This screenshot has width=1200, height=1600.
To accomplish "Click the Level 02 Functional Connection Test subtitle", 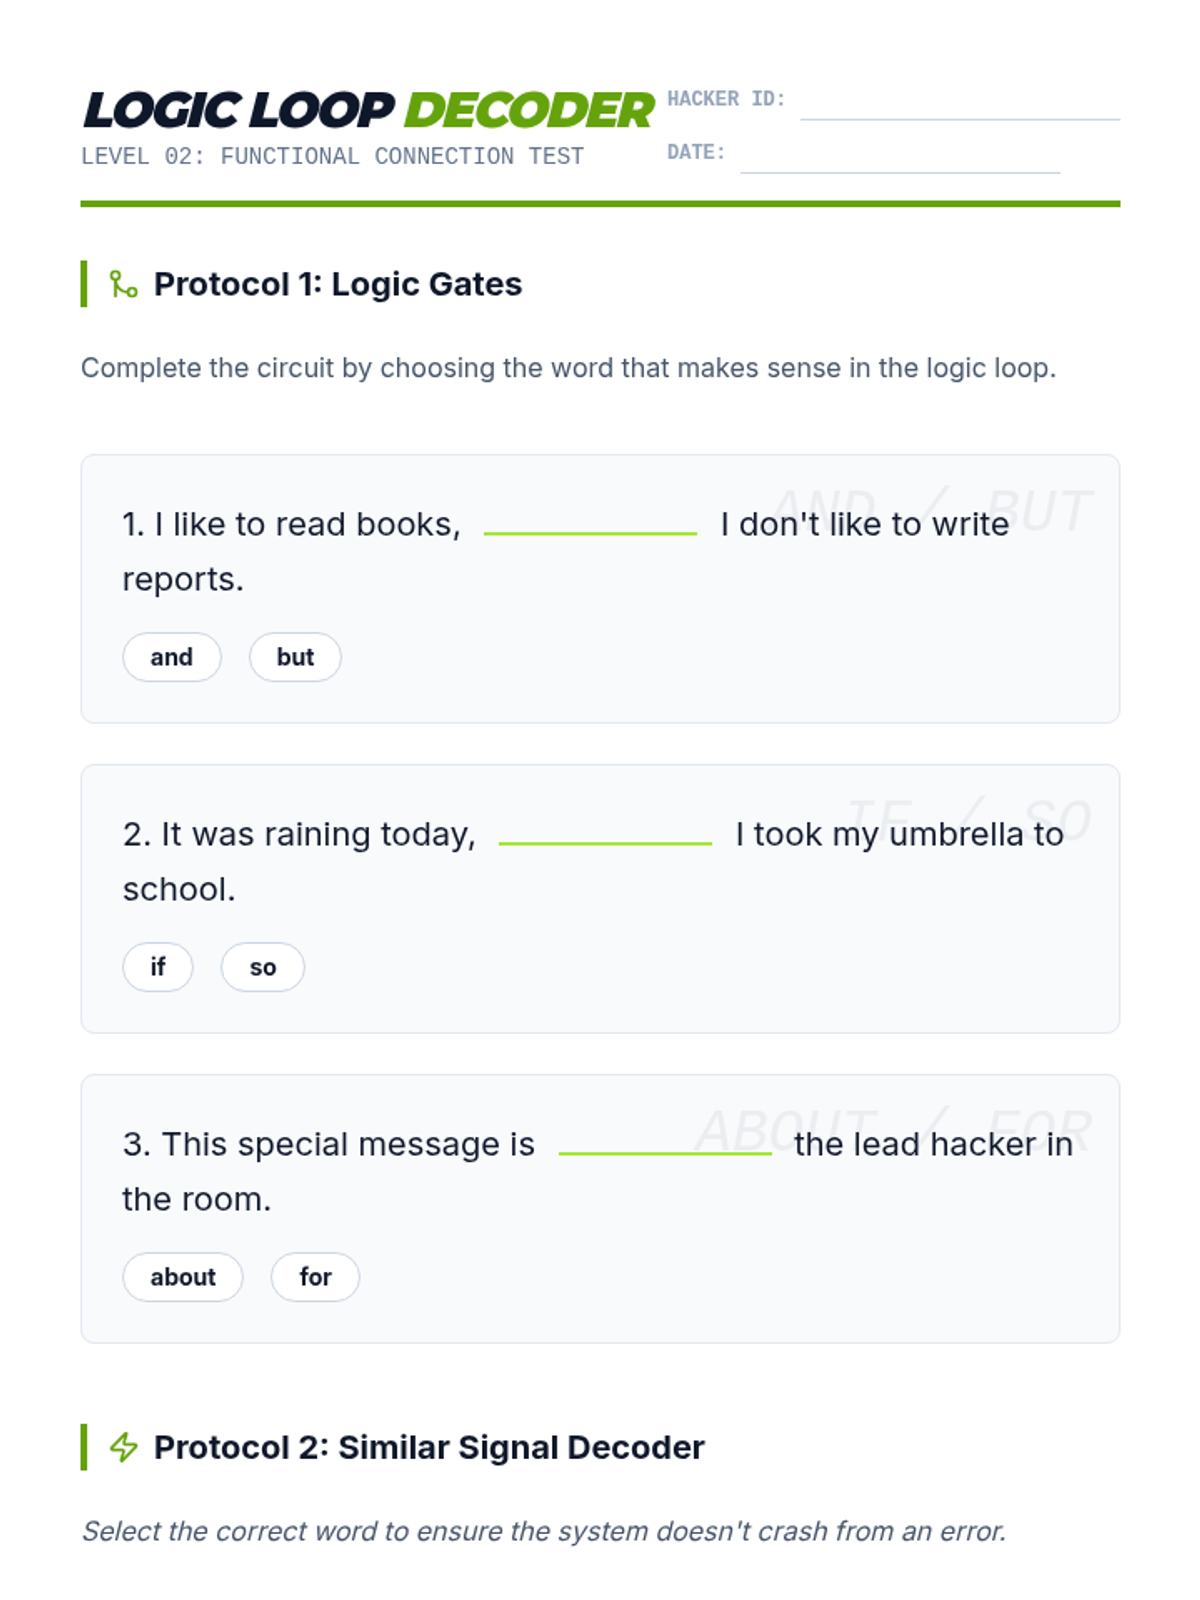I will (332, 157).
